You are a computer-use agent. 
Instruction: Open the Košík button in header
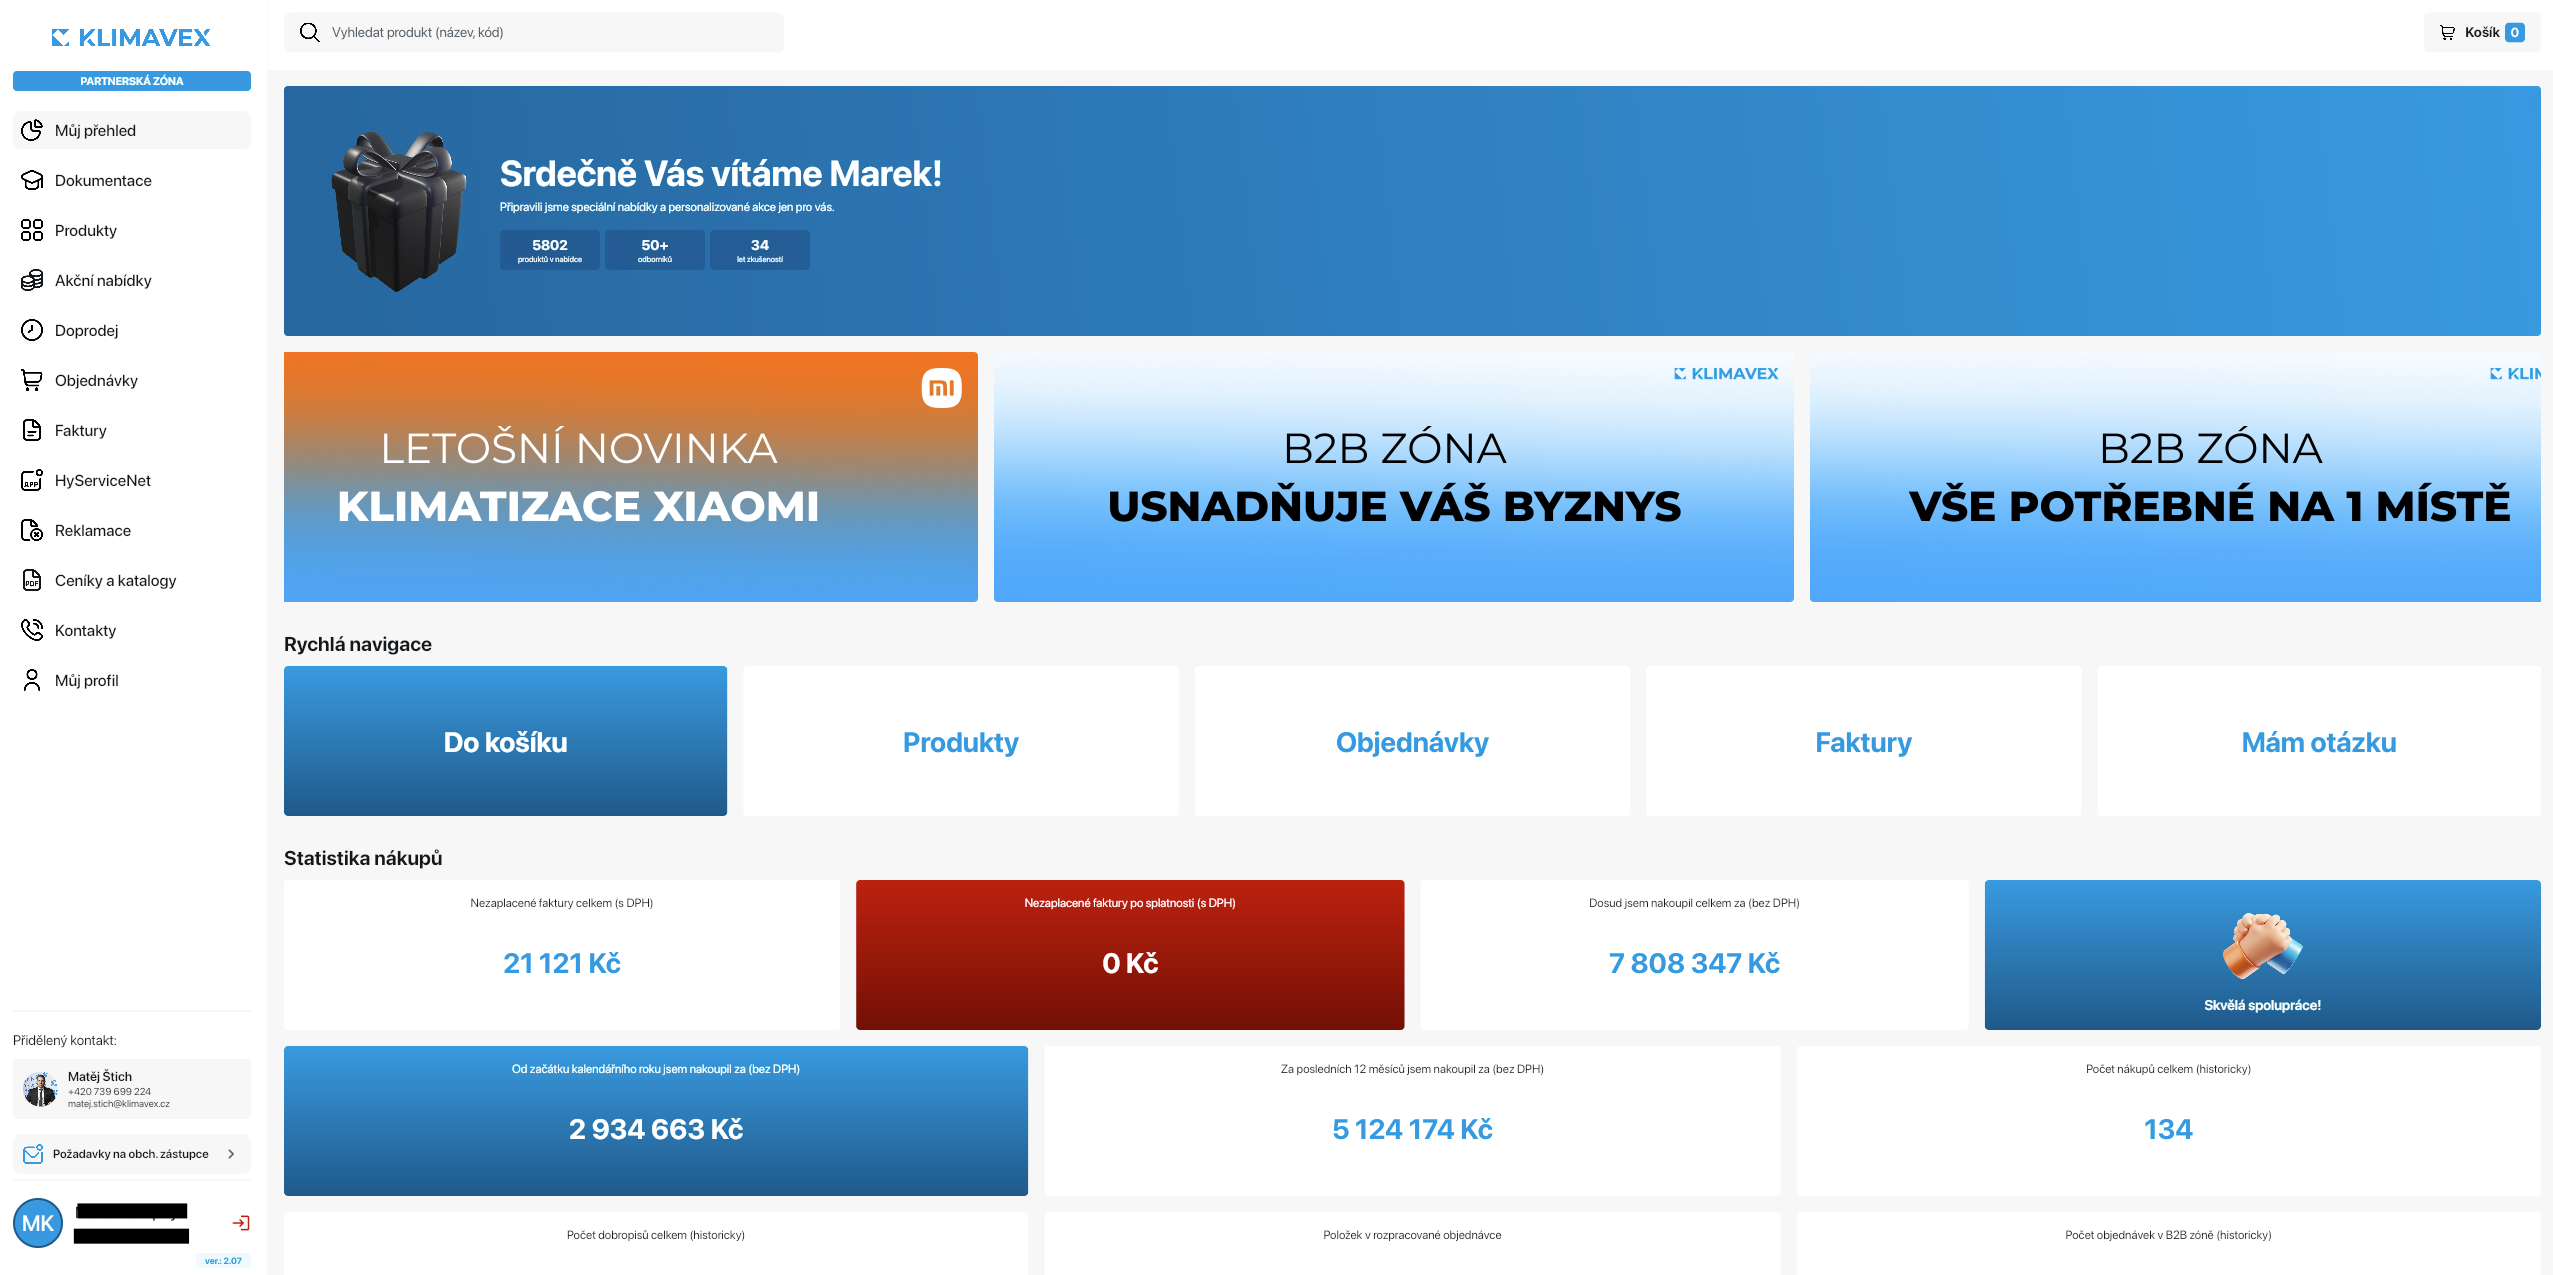(2482, 33)
